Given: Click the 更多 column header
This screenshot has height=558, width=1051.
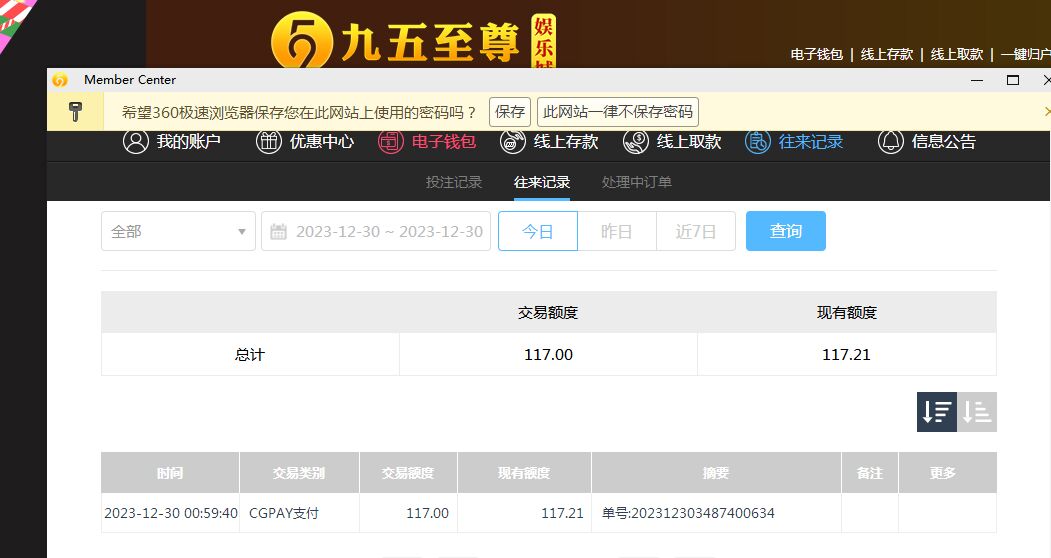Looking at the screenshot, I should click(x=947, y=473).
